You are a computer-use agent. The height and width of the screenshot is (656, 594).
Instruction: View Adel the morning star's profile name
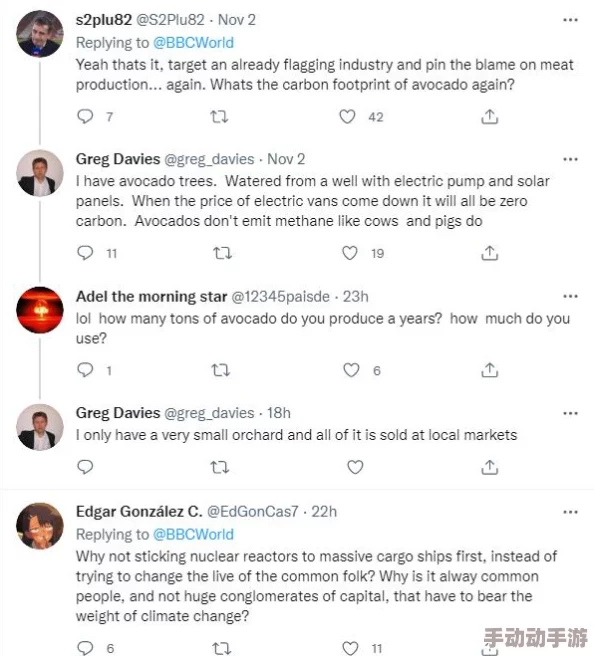point(151,296)
